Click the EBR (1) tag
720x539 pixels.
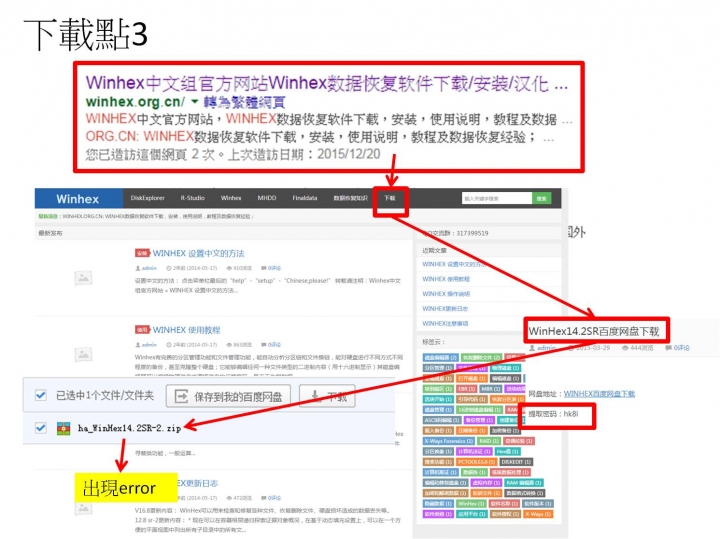(466, 389)
